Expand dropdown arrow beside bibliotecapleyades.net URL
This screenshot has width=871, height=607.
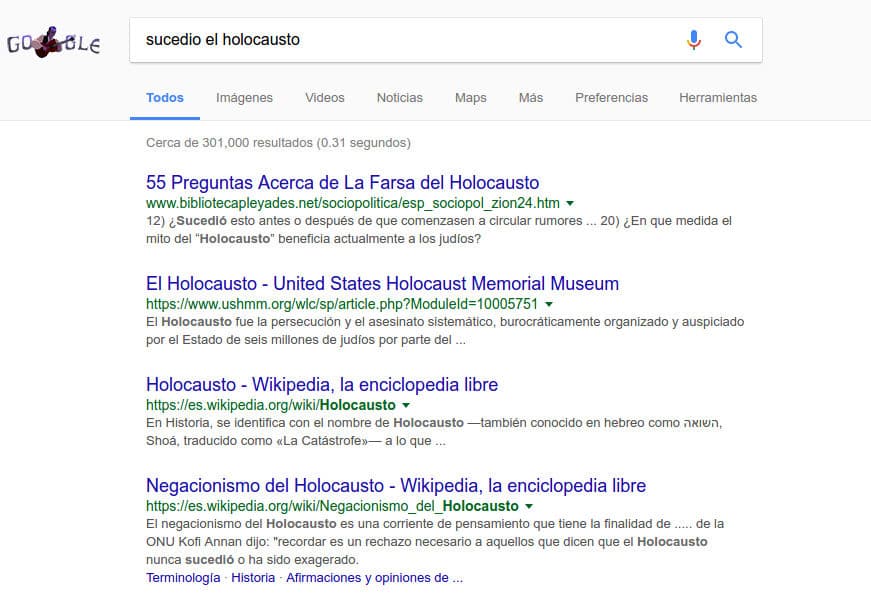tap(570, 203)
